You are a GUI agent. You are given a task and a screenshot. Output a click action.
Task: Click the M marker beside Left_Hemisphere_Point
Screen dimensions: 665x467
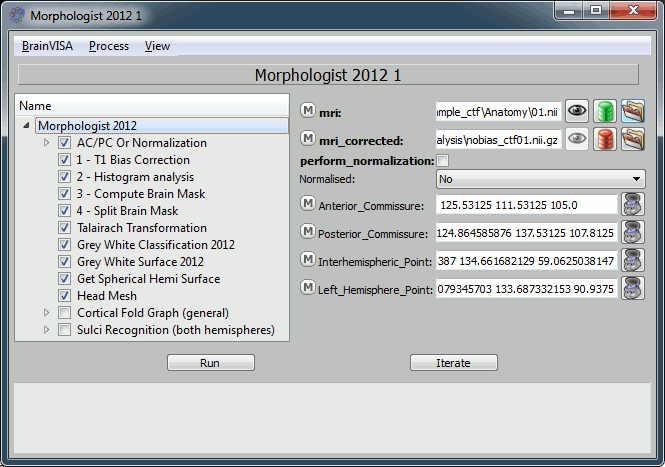pyautogui.click(x=308, y=288)
